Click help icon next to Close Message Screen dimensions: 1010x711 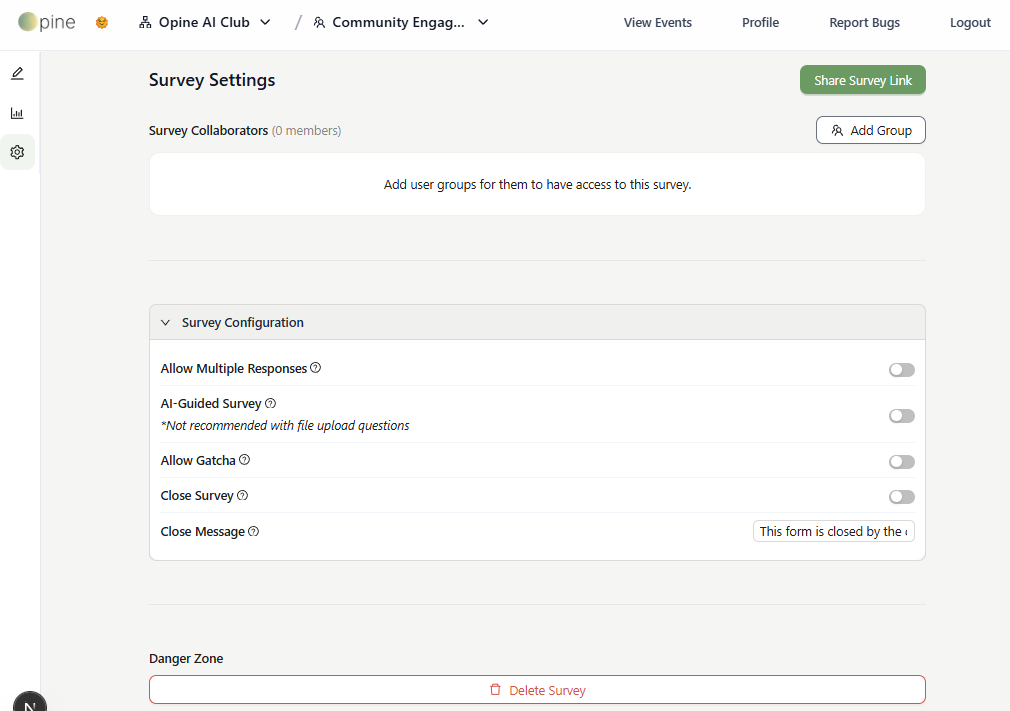(254, 531)
